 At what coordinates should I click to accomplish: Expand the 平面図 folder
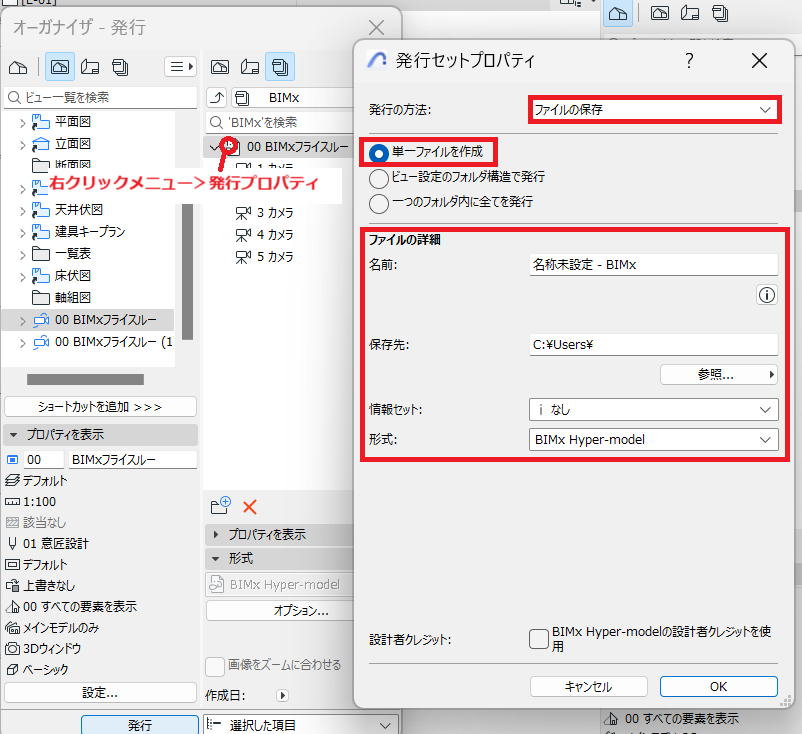23,123
